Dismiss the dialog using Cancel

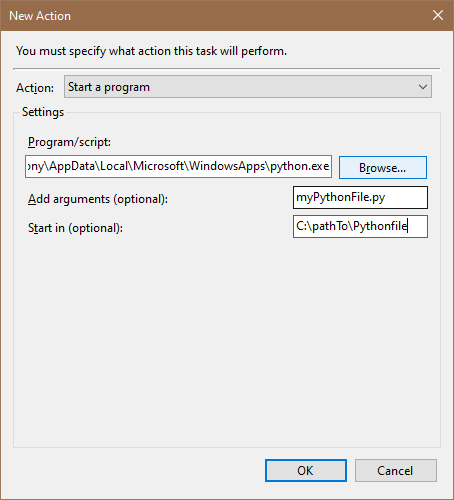(x=396, y=471)
